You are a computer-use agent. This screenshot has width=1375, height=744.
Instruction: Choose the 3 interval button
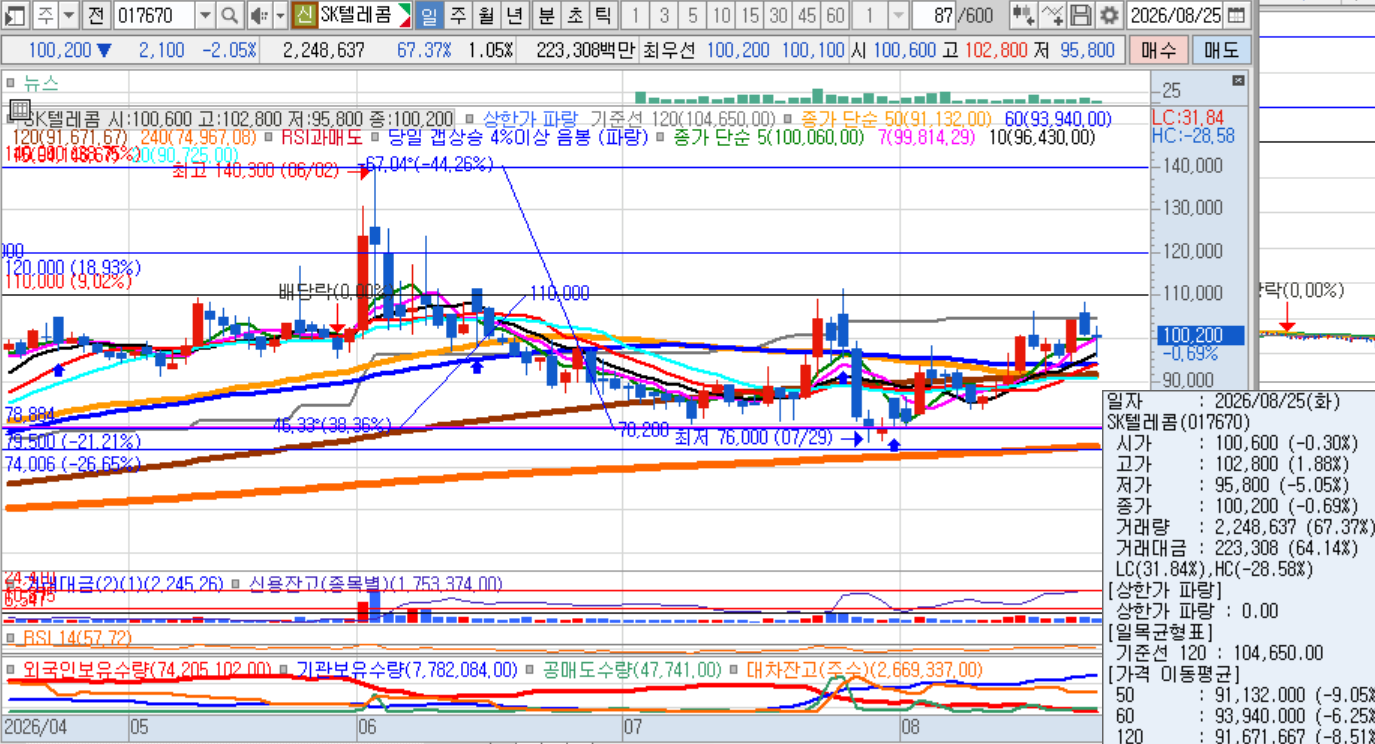(663, 15)
